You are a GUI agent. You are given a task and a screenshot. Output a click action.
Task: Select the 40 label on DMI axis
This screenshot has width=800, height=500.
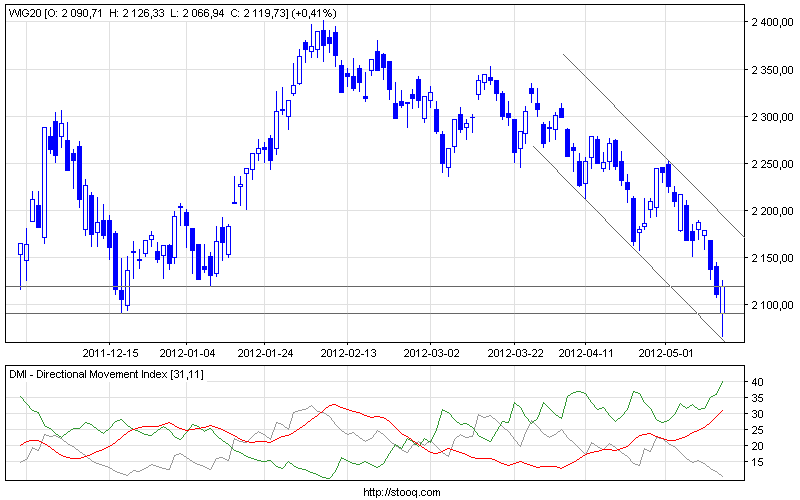(757, 382)
